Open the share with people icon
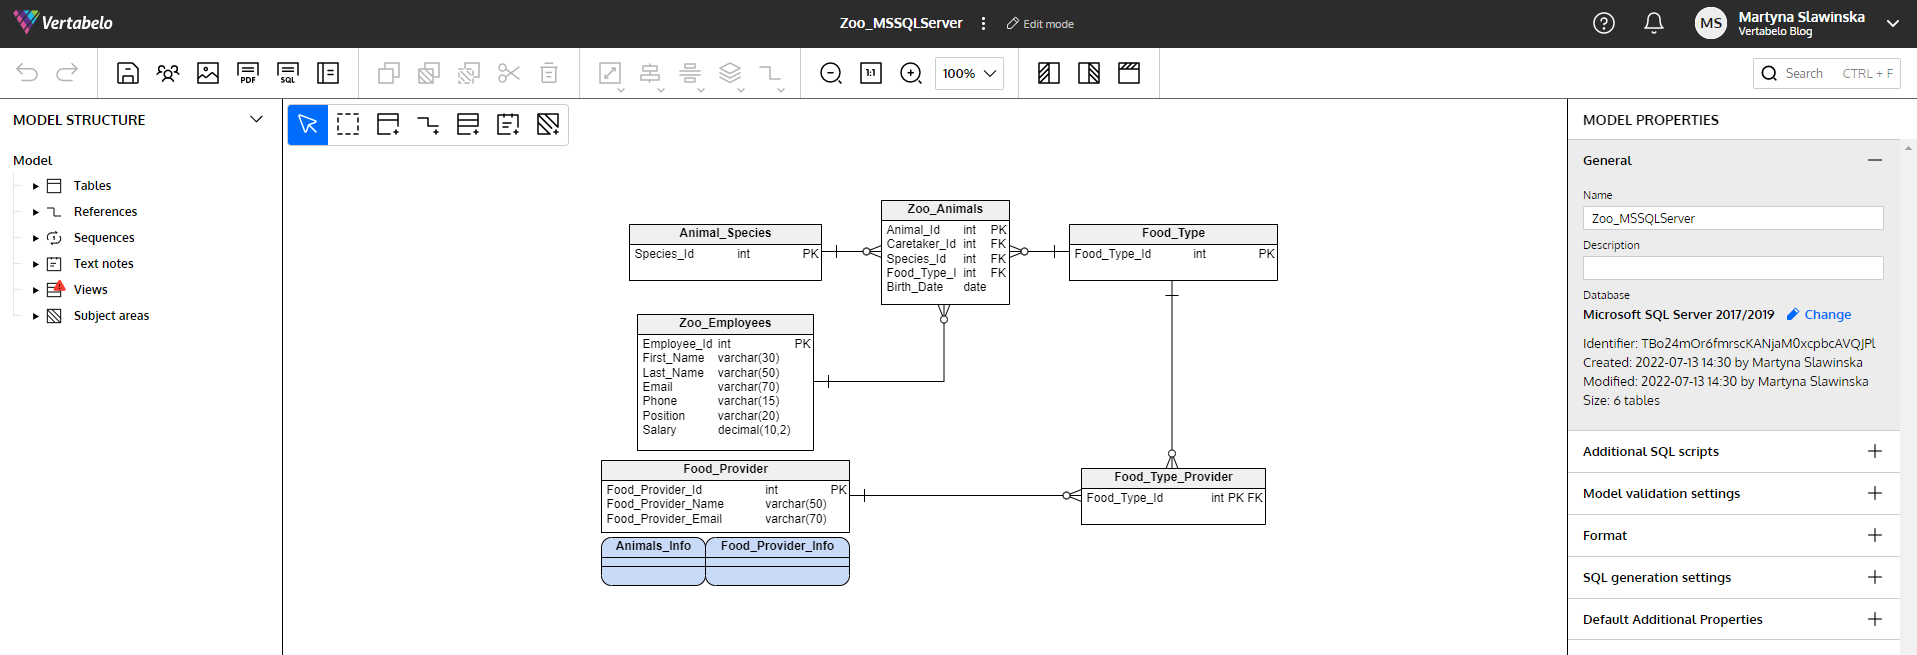 [x=168, y=73]
